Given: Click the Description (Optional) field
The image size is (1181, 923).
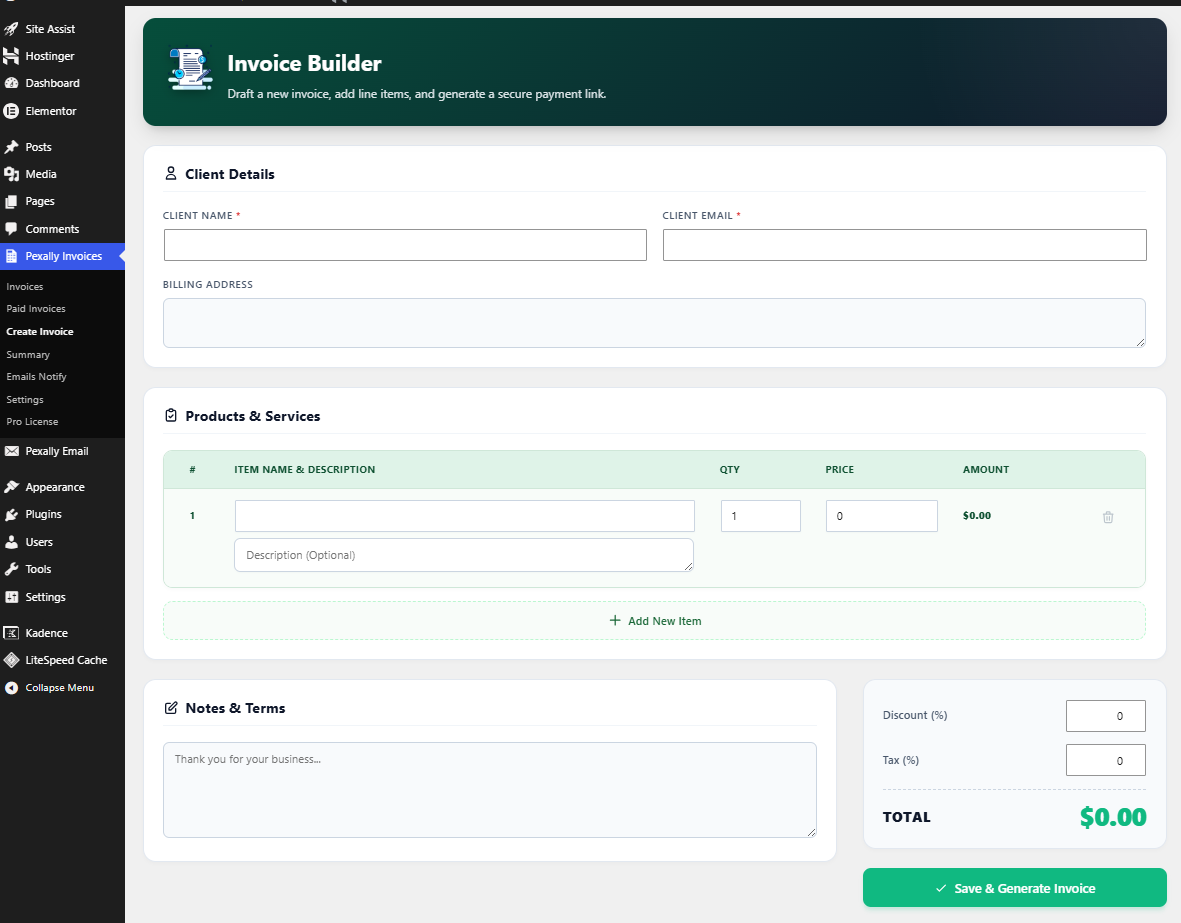Looking at the screenshot, I should pos(464,555).
